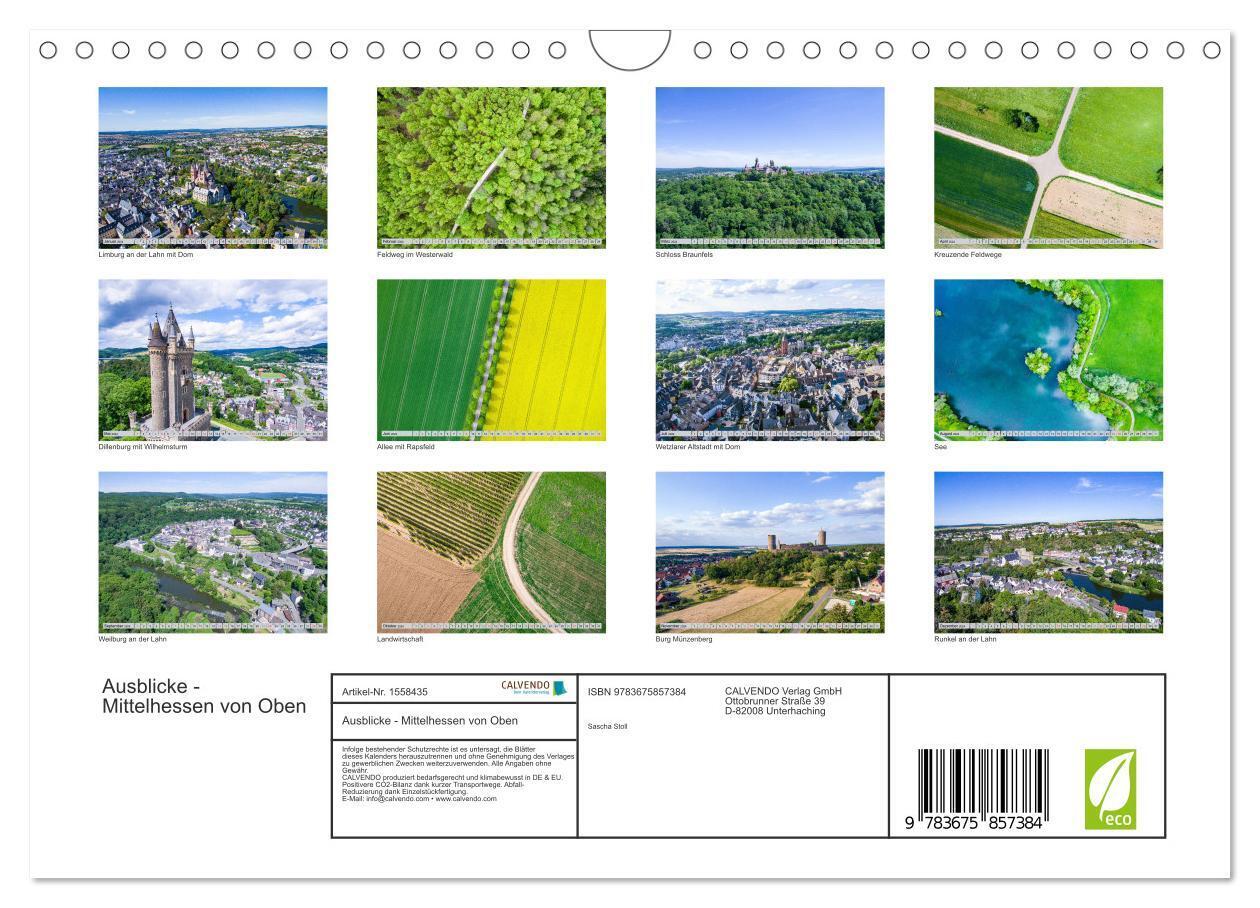Click the large title 'Ausblicke - Mittelhessen von Oben'
The image size is (1260, 908).
[204, 697]
